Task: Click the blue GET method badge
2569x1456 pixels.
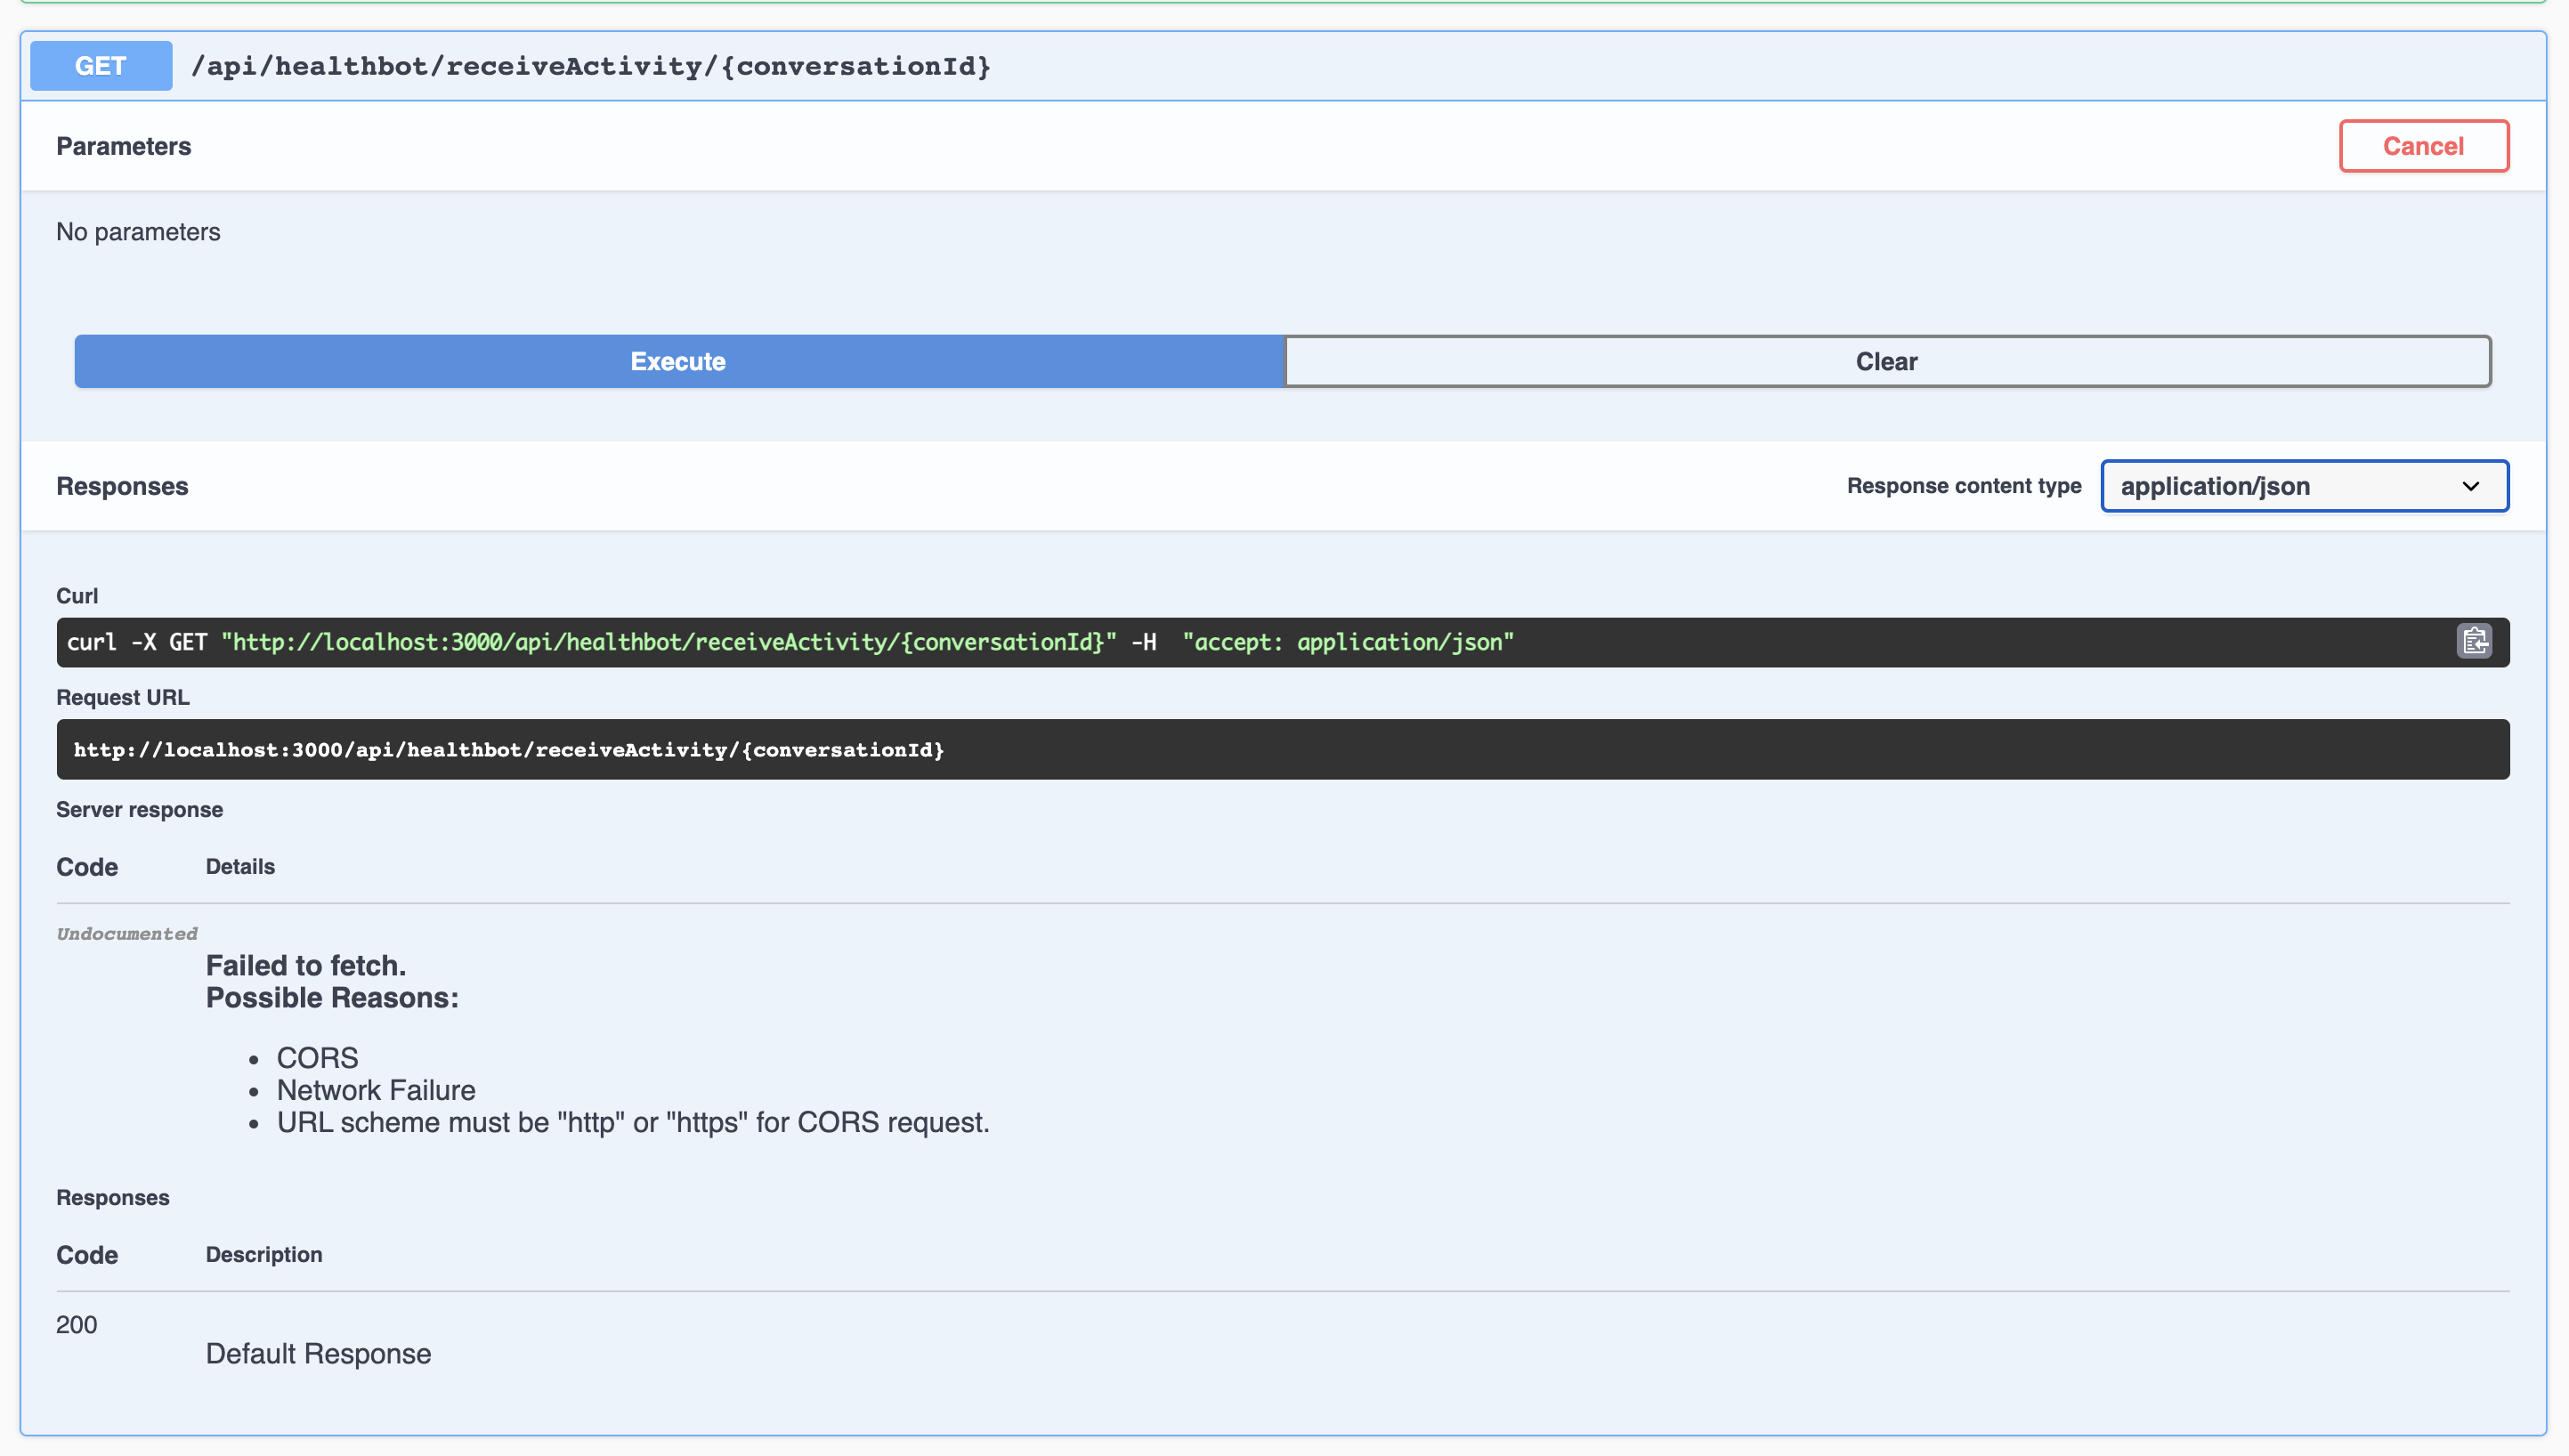Action: (101, 66)
